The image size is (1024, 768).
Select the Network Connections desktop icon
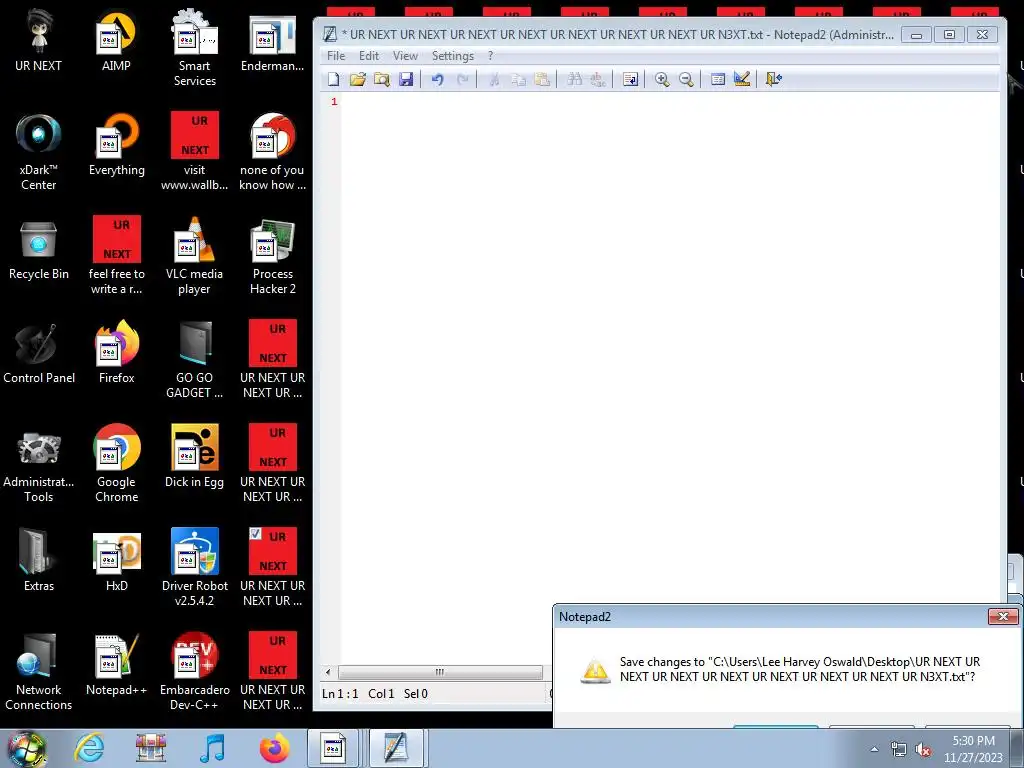point(39,671)
